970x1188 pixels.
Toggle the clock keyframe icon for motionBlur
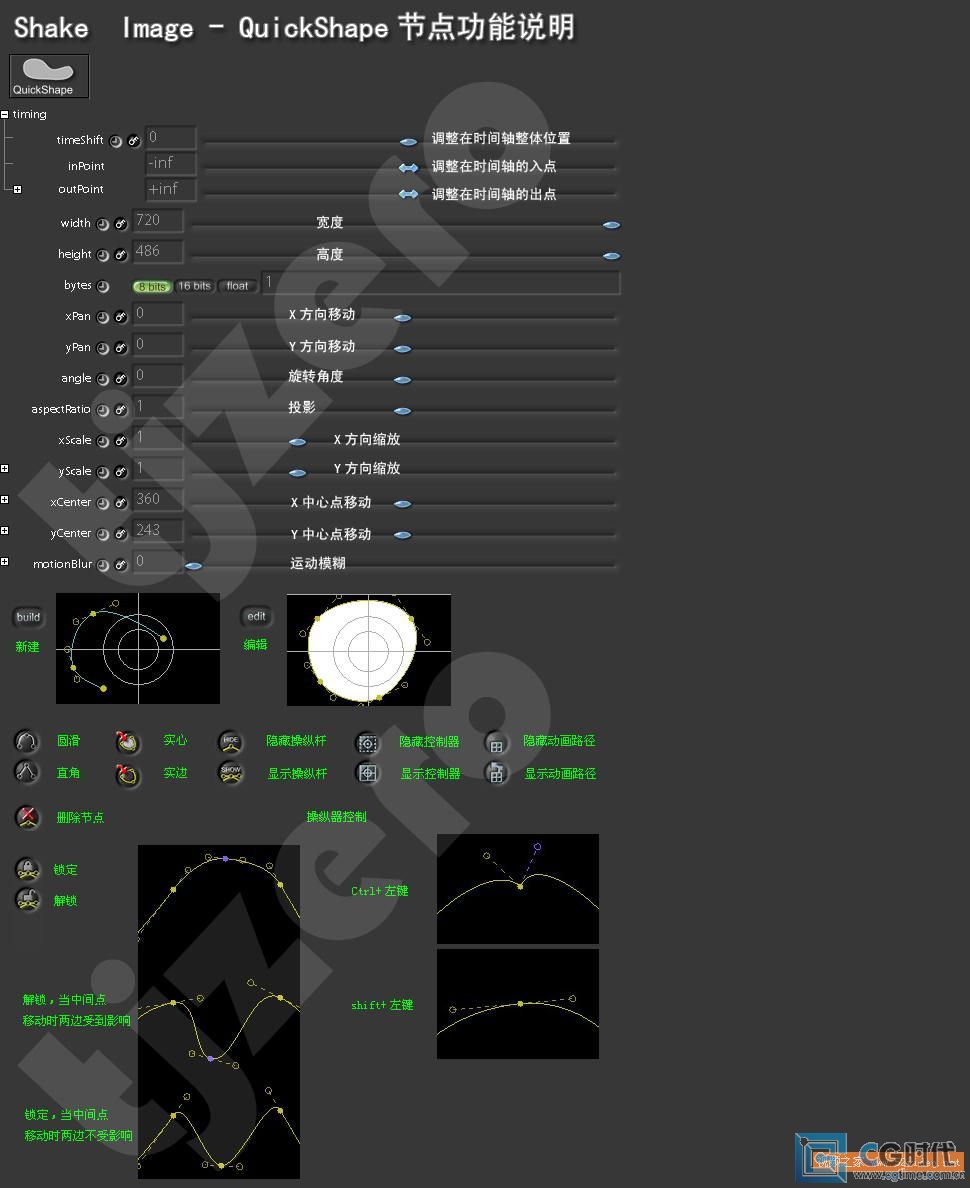click(103, 565)
